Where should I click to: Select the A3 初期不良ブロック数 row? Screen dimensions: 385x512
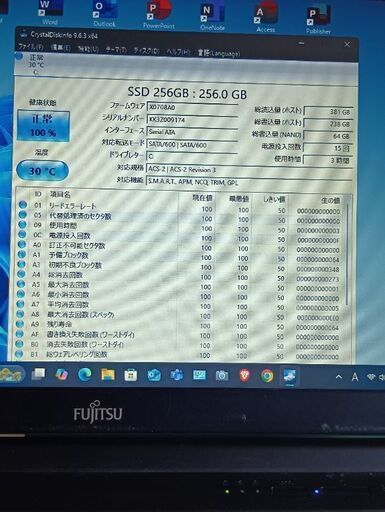click(180, 266)
